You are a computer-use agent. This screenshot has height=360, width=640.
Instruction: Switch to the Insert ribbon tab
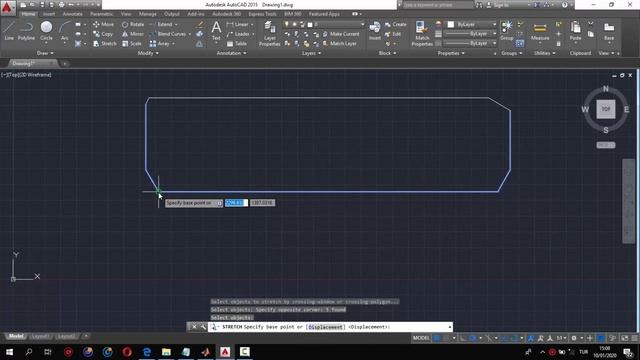[x=49, y=14]
